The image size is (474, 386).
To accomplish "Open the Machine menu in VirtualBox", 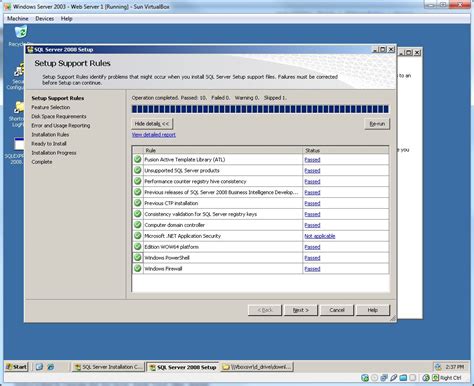I will pyautogui.click(x=18, y=19).
